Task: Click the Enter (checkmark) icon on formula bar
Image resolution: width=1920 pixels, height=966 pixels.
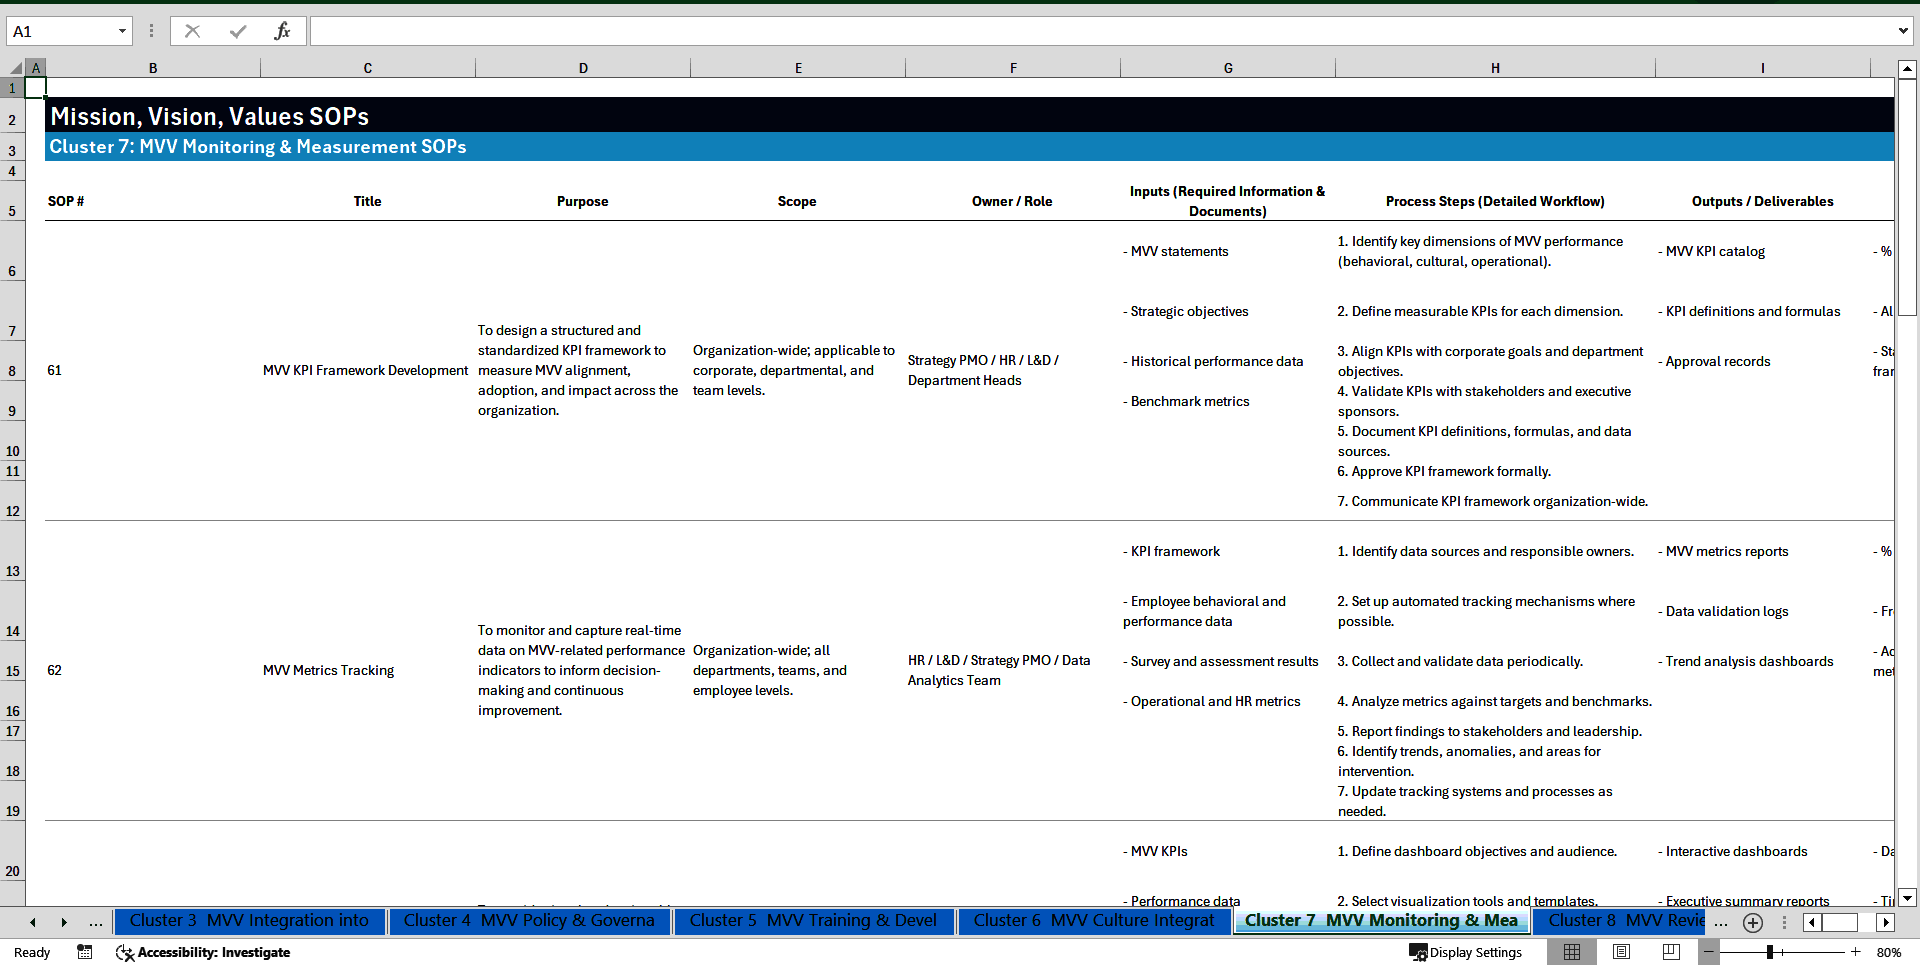Action: pyautogui.click(x=237, y=31)
